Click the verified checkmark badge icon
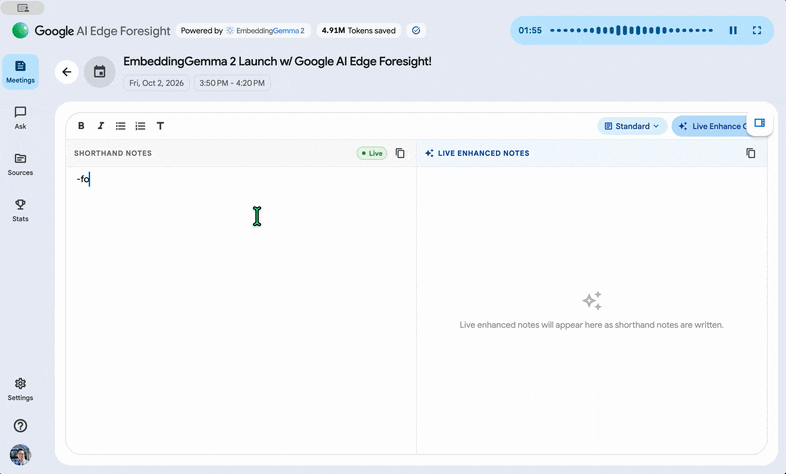786x474 pixels. tap(416, 31)
